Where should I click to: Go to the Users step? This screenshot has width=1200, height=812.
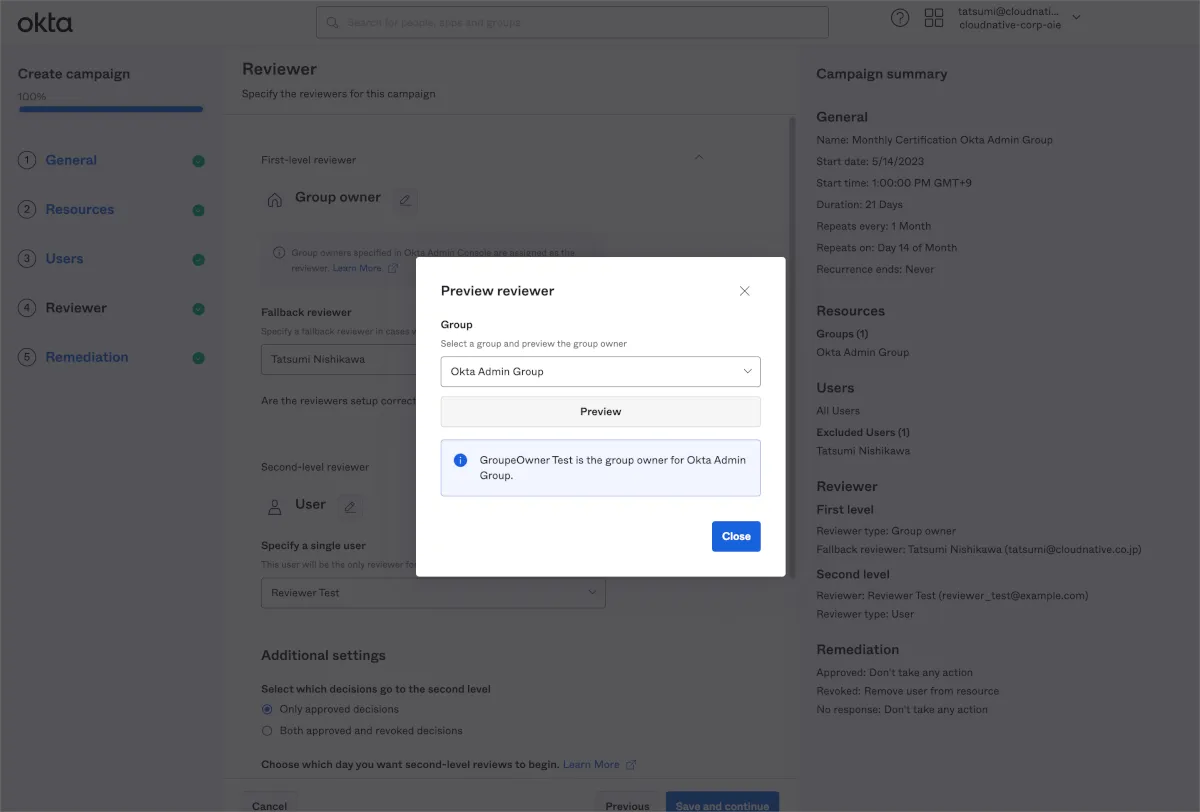(64, 259)
